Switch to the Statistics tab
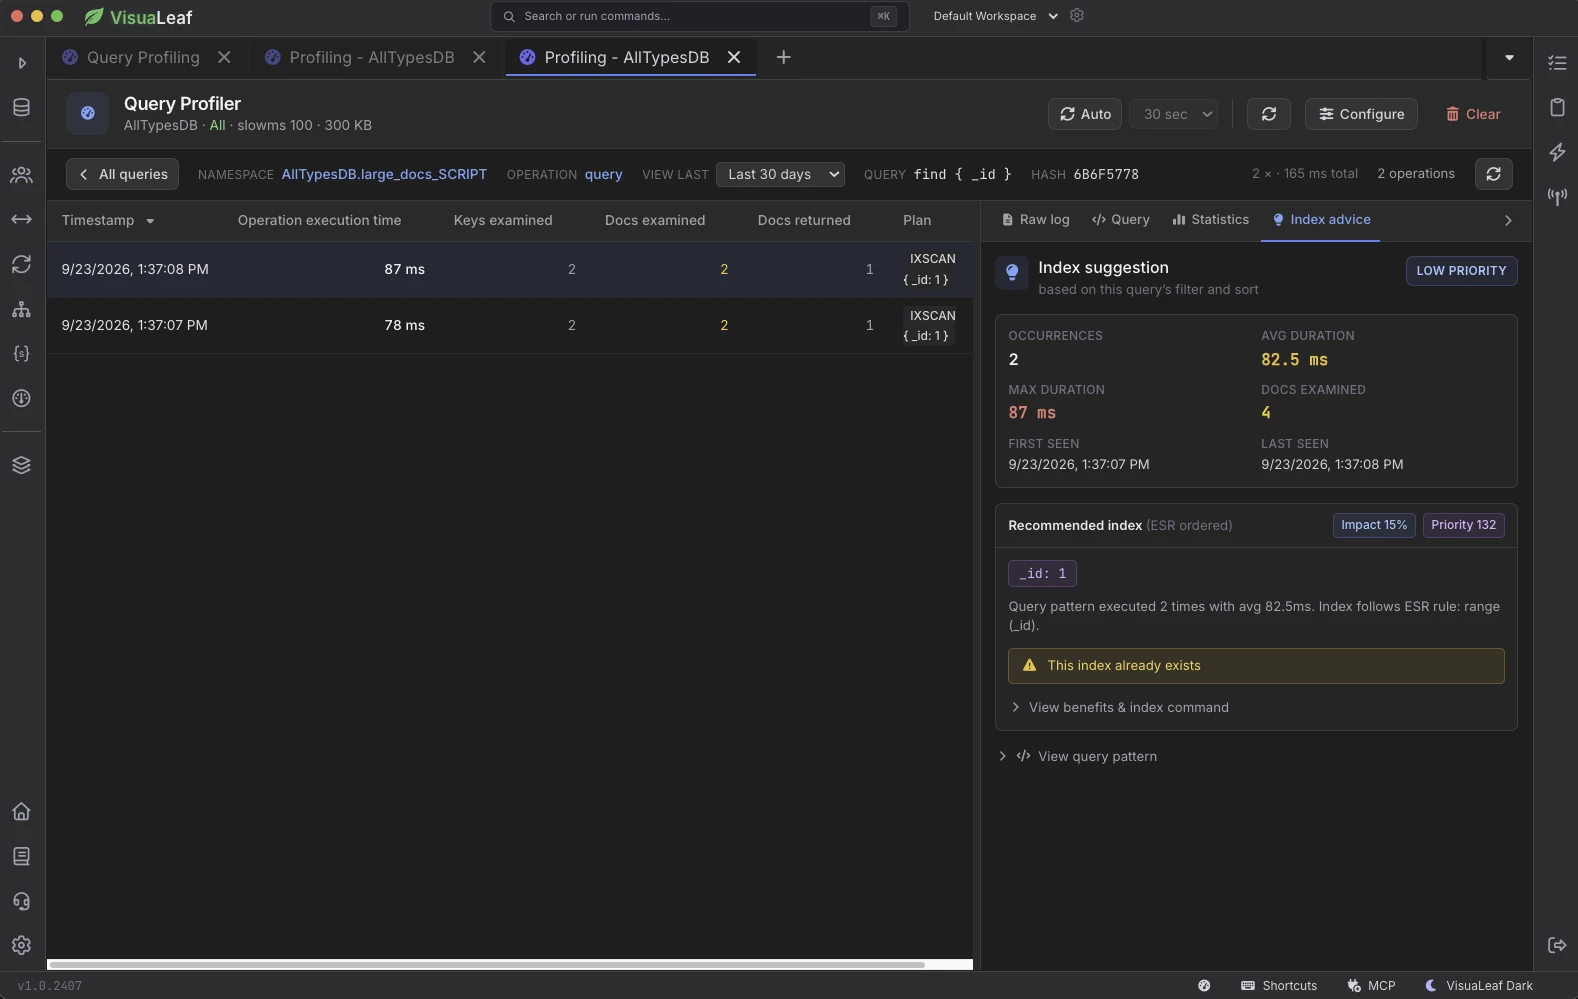Viewport: 1578px width, 999px height. 1210,219
